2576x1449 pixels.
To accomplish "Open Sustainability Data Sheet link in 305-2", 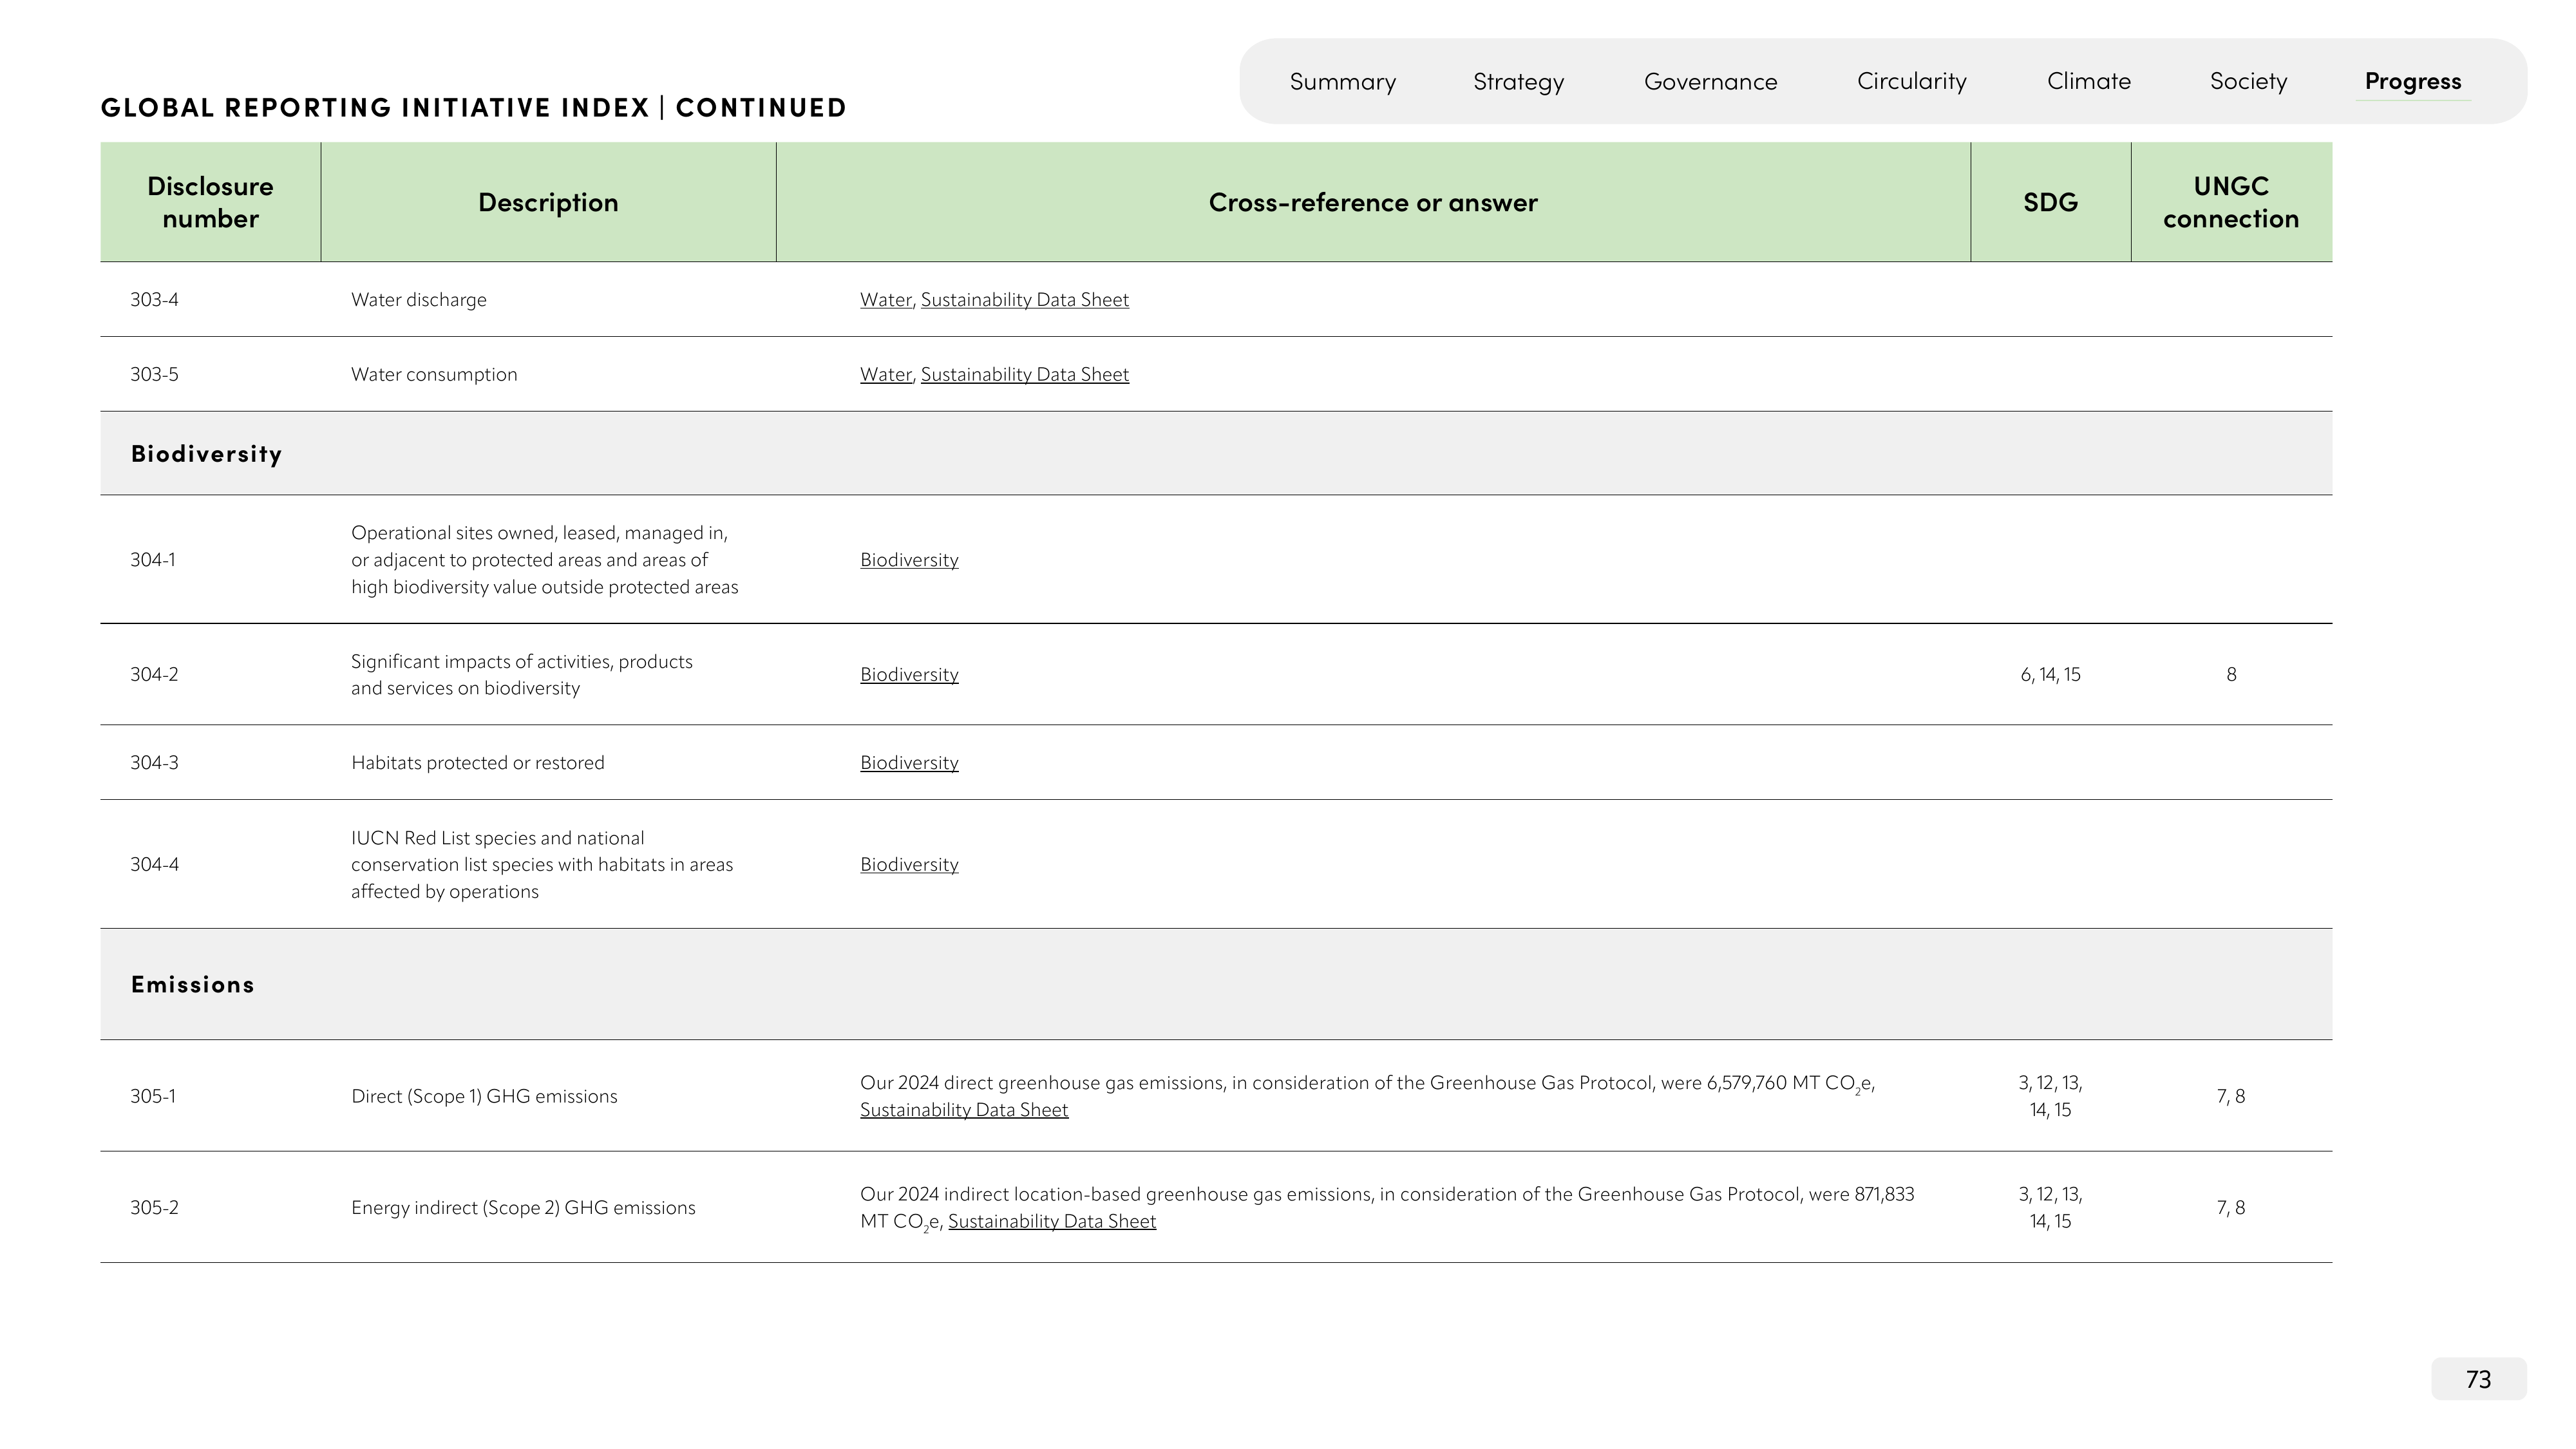I will (x=1052, y=1221).
